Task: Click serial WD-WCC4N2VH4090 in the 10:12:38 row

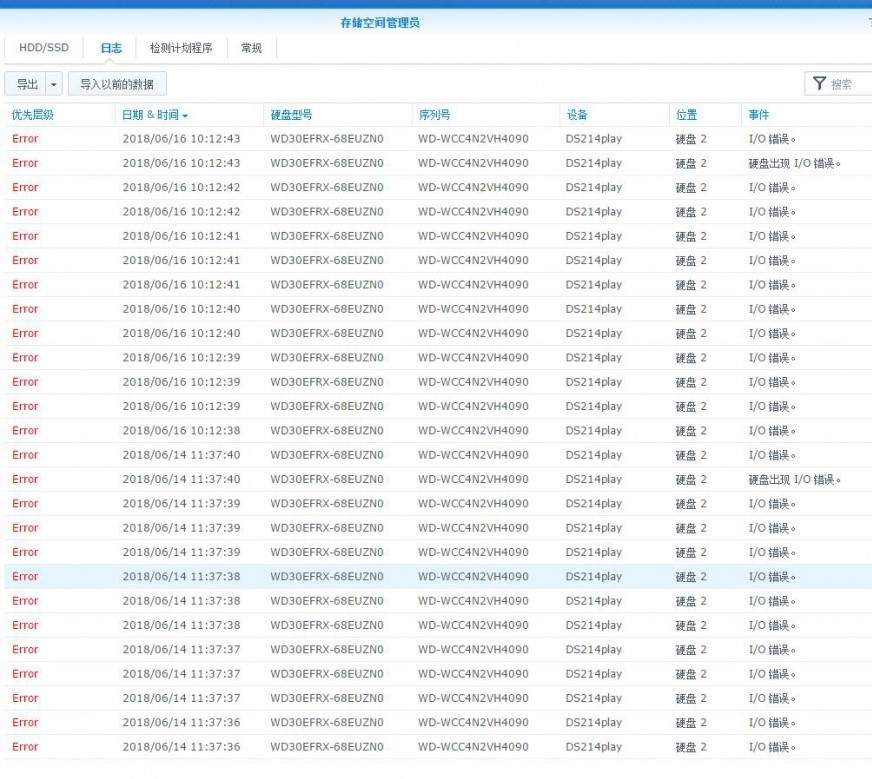Action: click(473, 430)
